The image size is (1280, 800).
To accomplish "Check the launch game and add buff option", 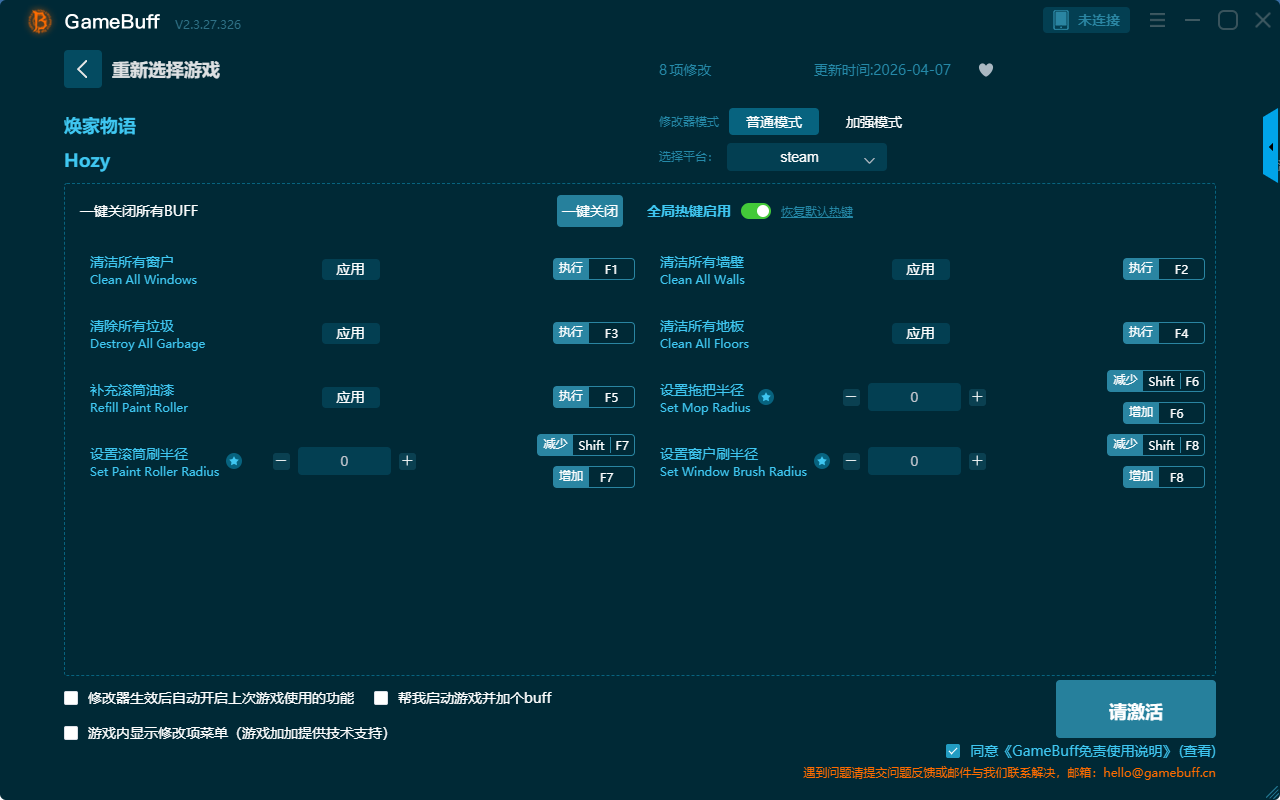I will 381,698.
